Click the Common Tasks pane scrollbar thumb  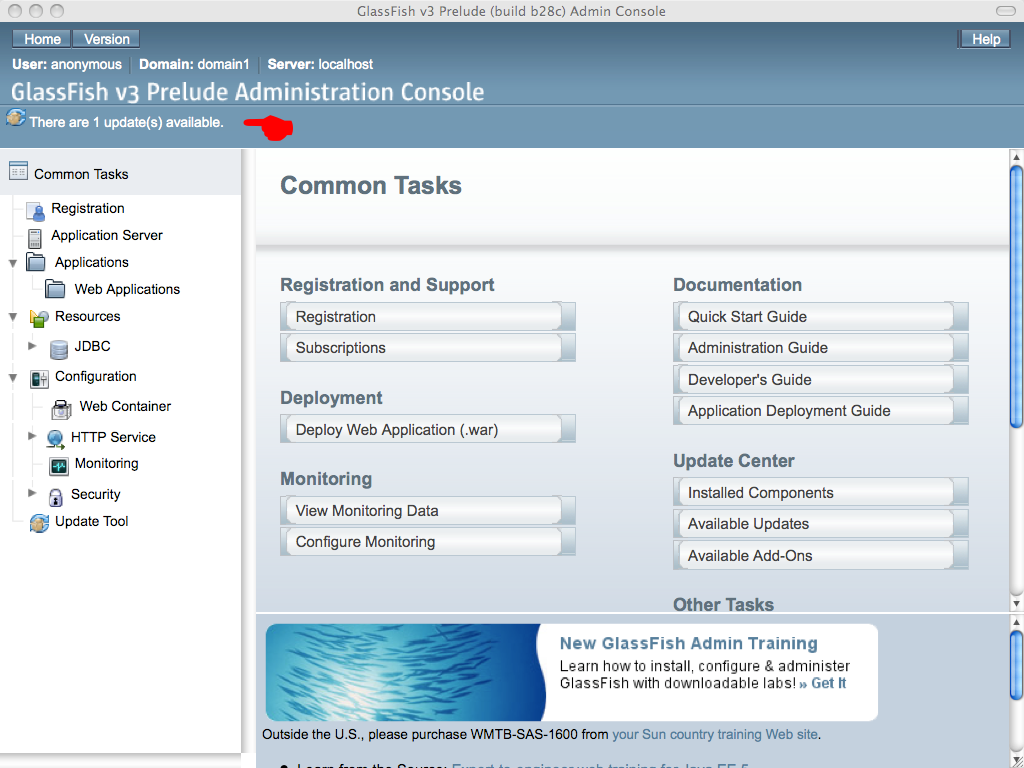(x=1016, y=297)
